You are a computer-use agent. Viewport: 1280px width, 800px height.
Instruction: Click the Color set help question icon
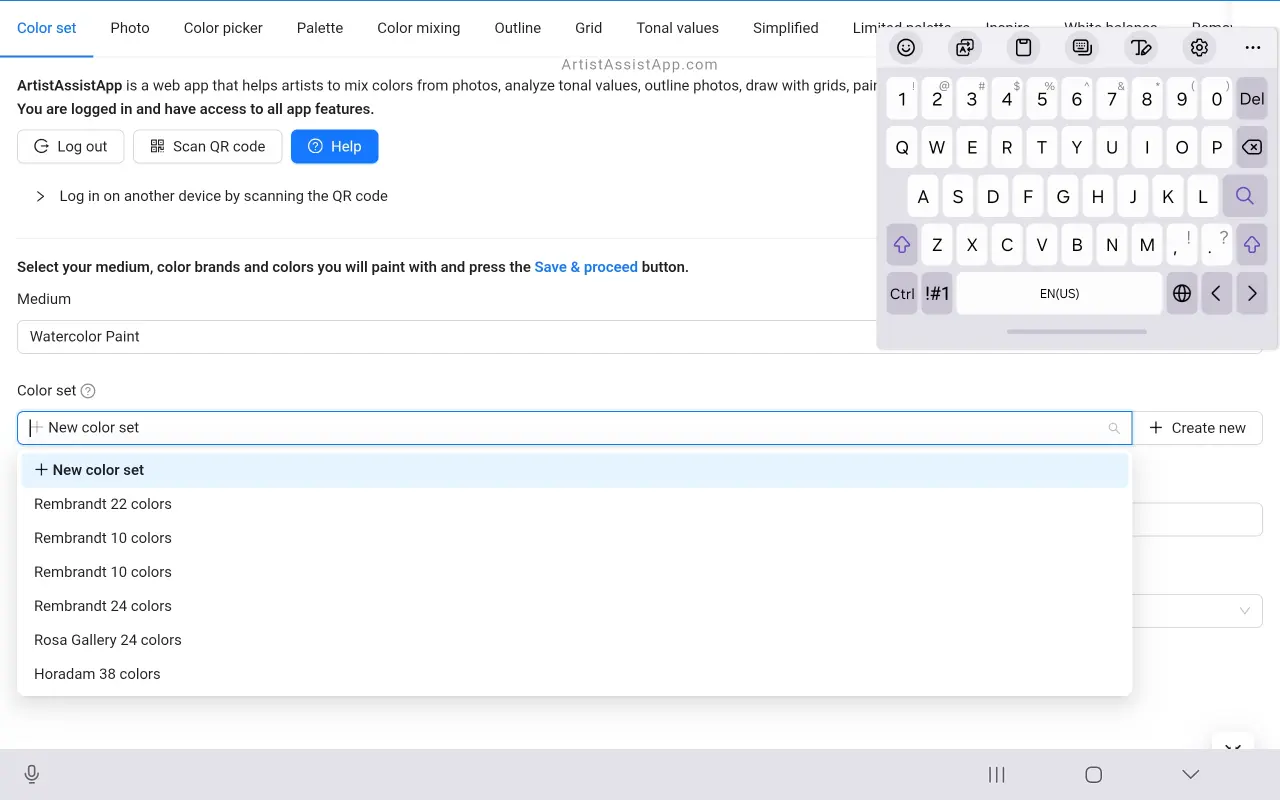point(88,391)
